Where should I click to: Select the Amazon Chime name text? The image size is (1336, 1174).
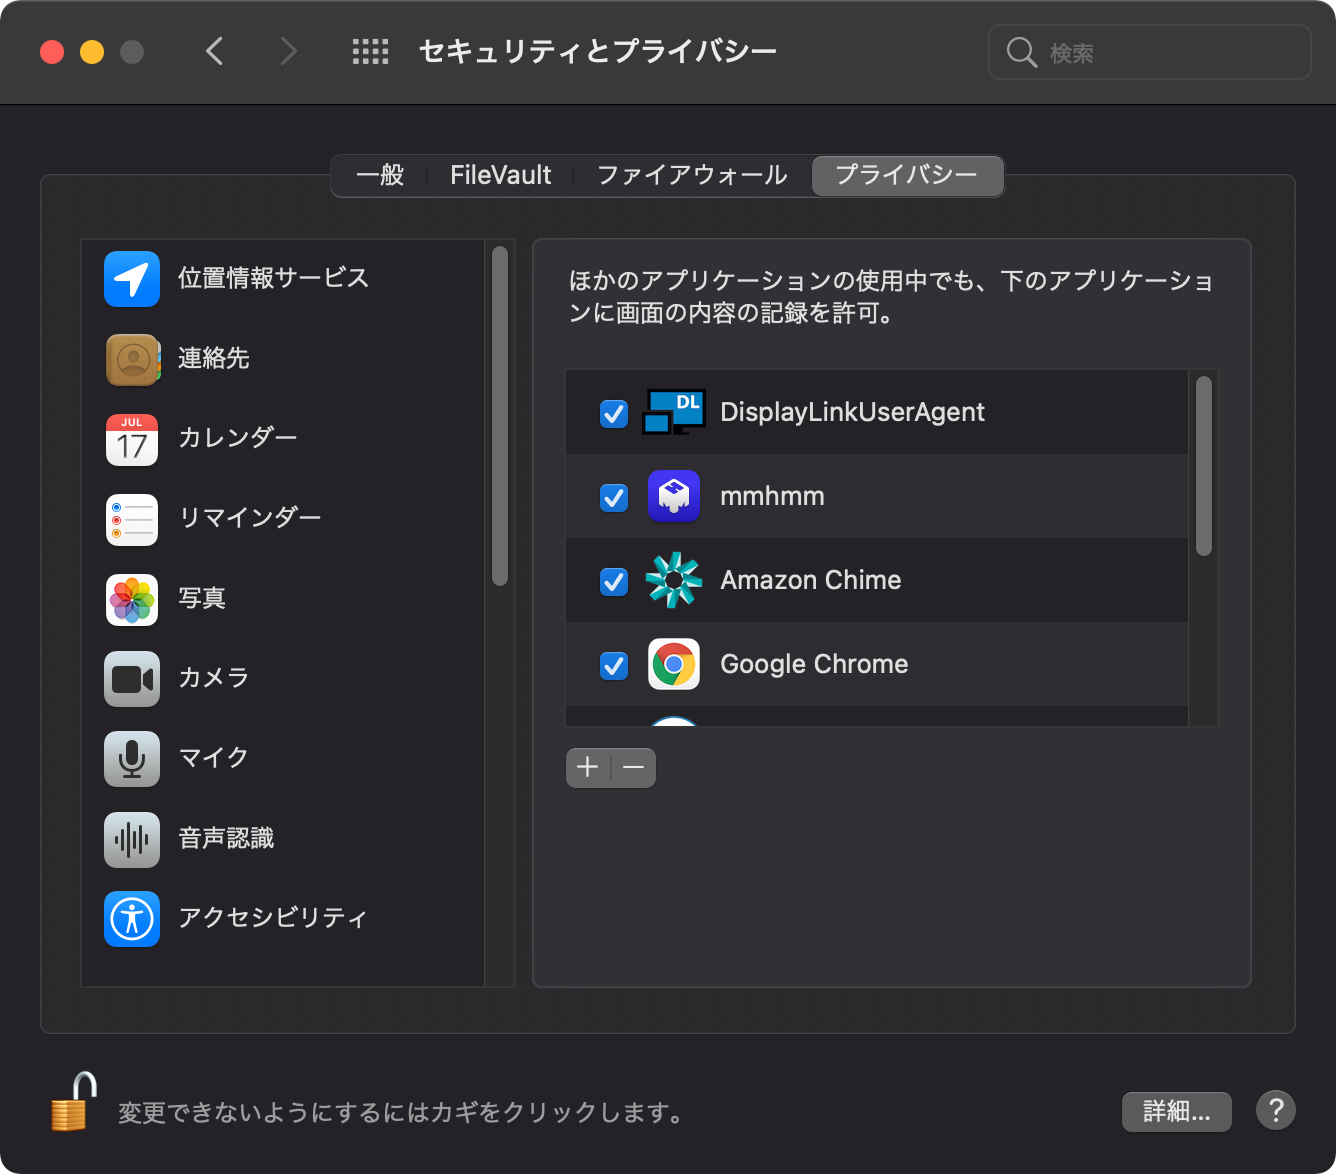[x=811, y=580]
